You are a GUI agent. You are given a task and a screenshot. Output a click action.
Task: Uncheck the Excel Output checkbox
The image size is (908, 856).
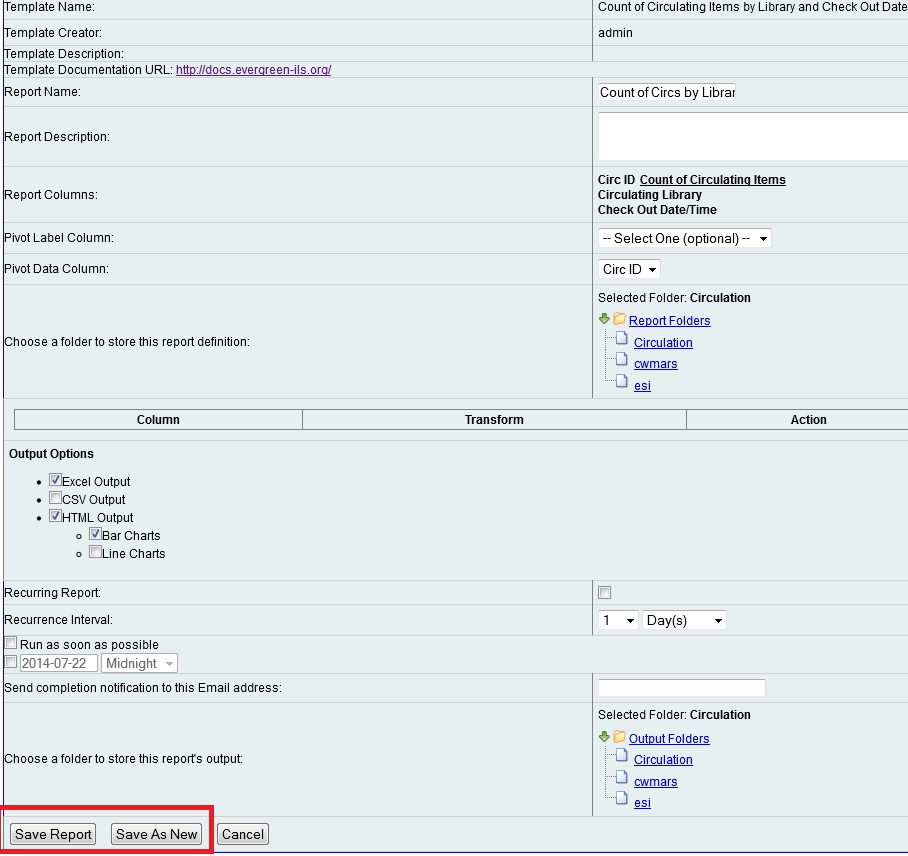[x=56, y=481]
